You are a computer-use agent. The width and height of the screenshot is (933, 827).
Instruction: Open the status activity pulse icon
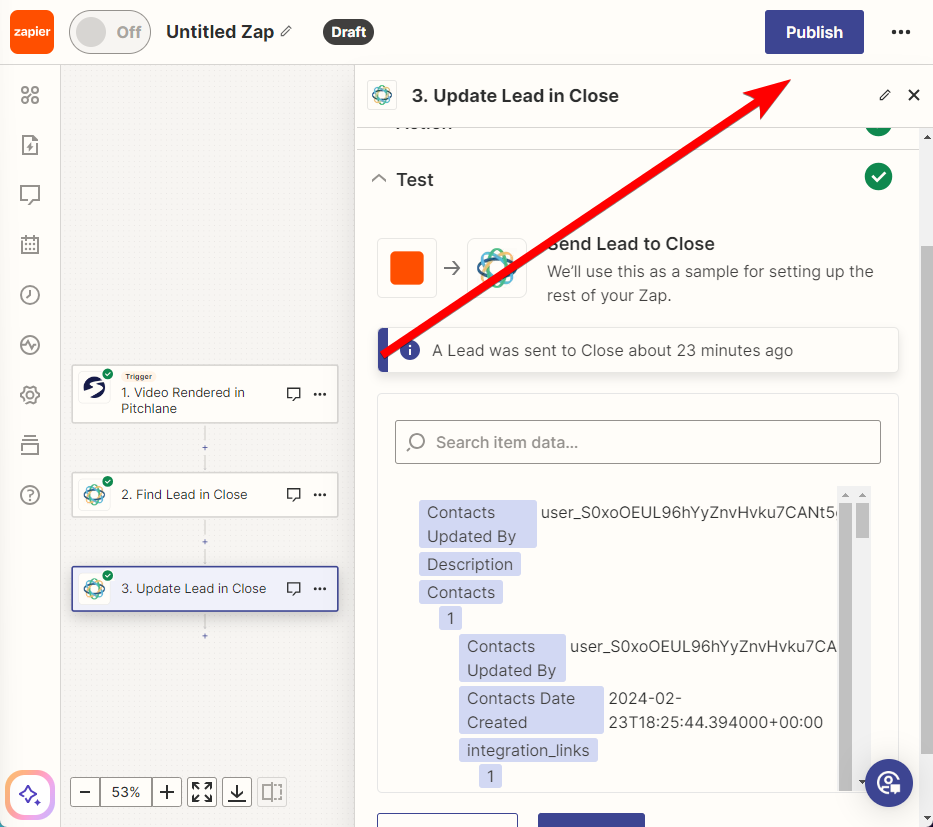click(30, 344)
